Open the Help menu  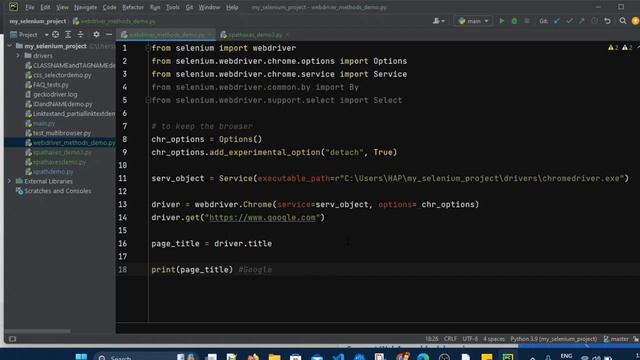click(232, 7)
